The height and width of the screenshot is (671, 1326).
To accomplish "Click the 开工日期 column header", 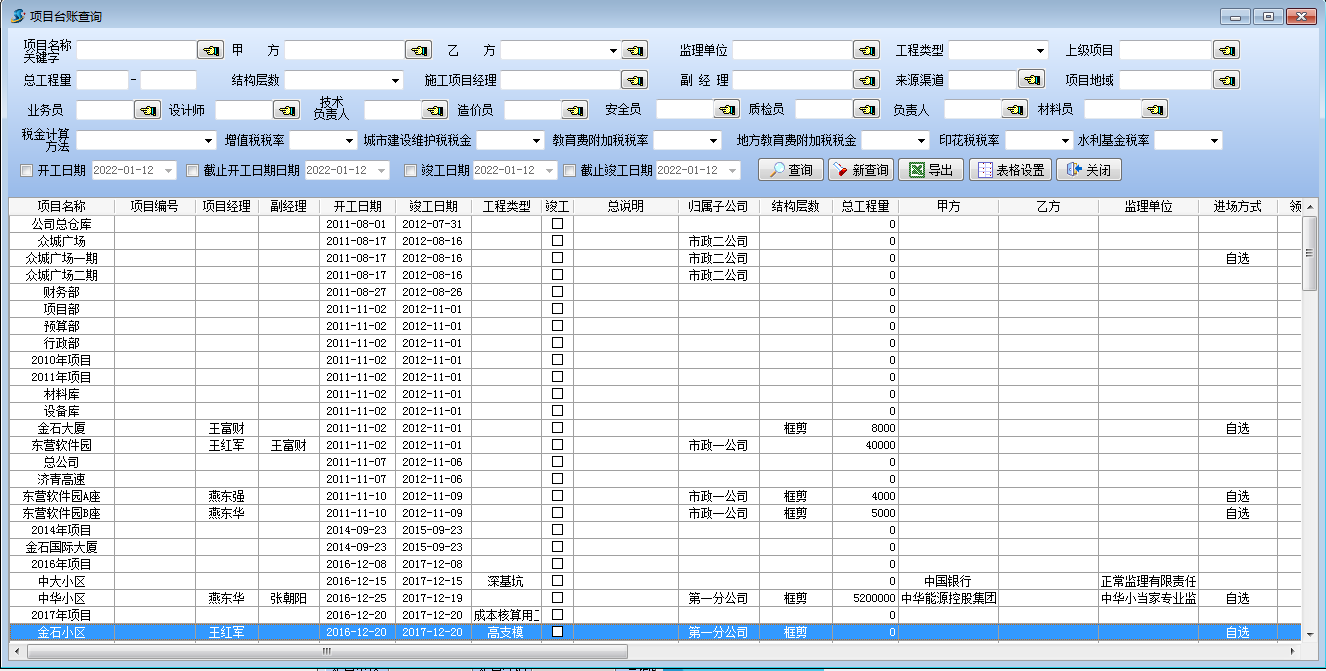I will [358, 207].
